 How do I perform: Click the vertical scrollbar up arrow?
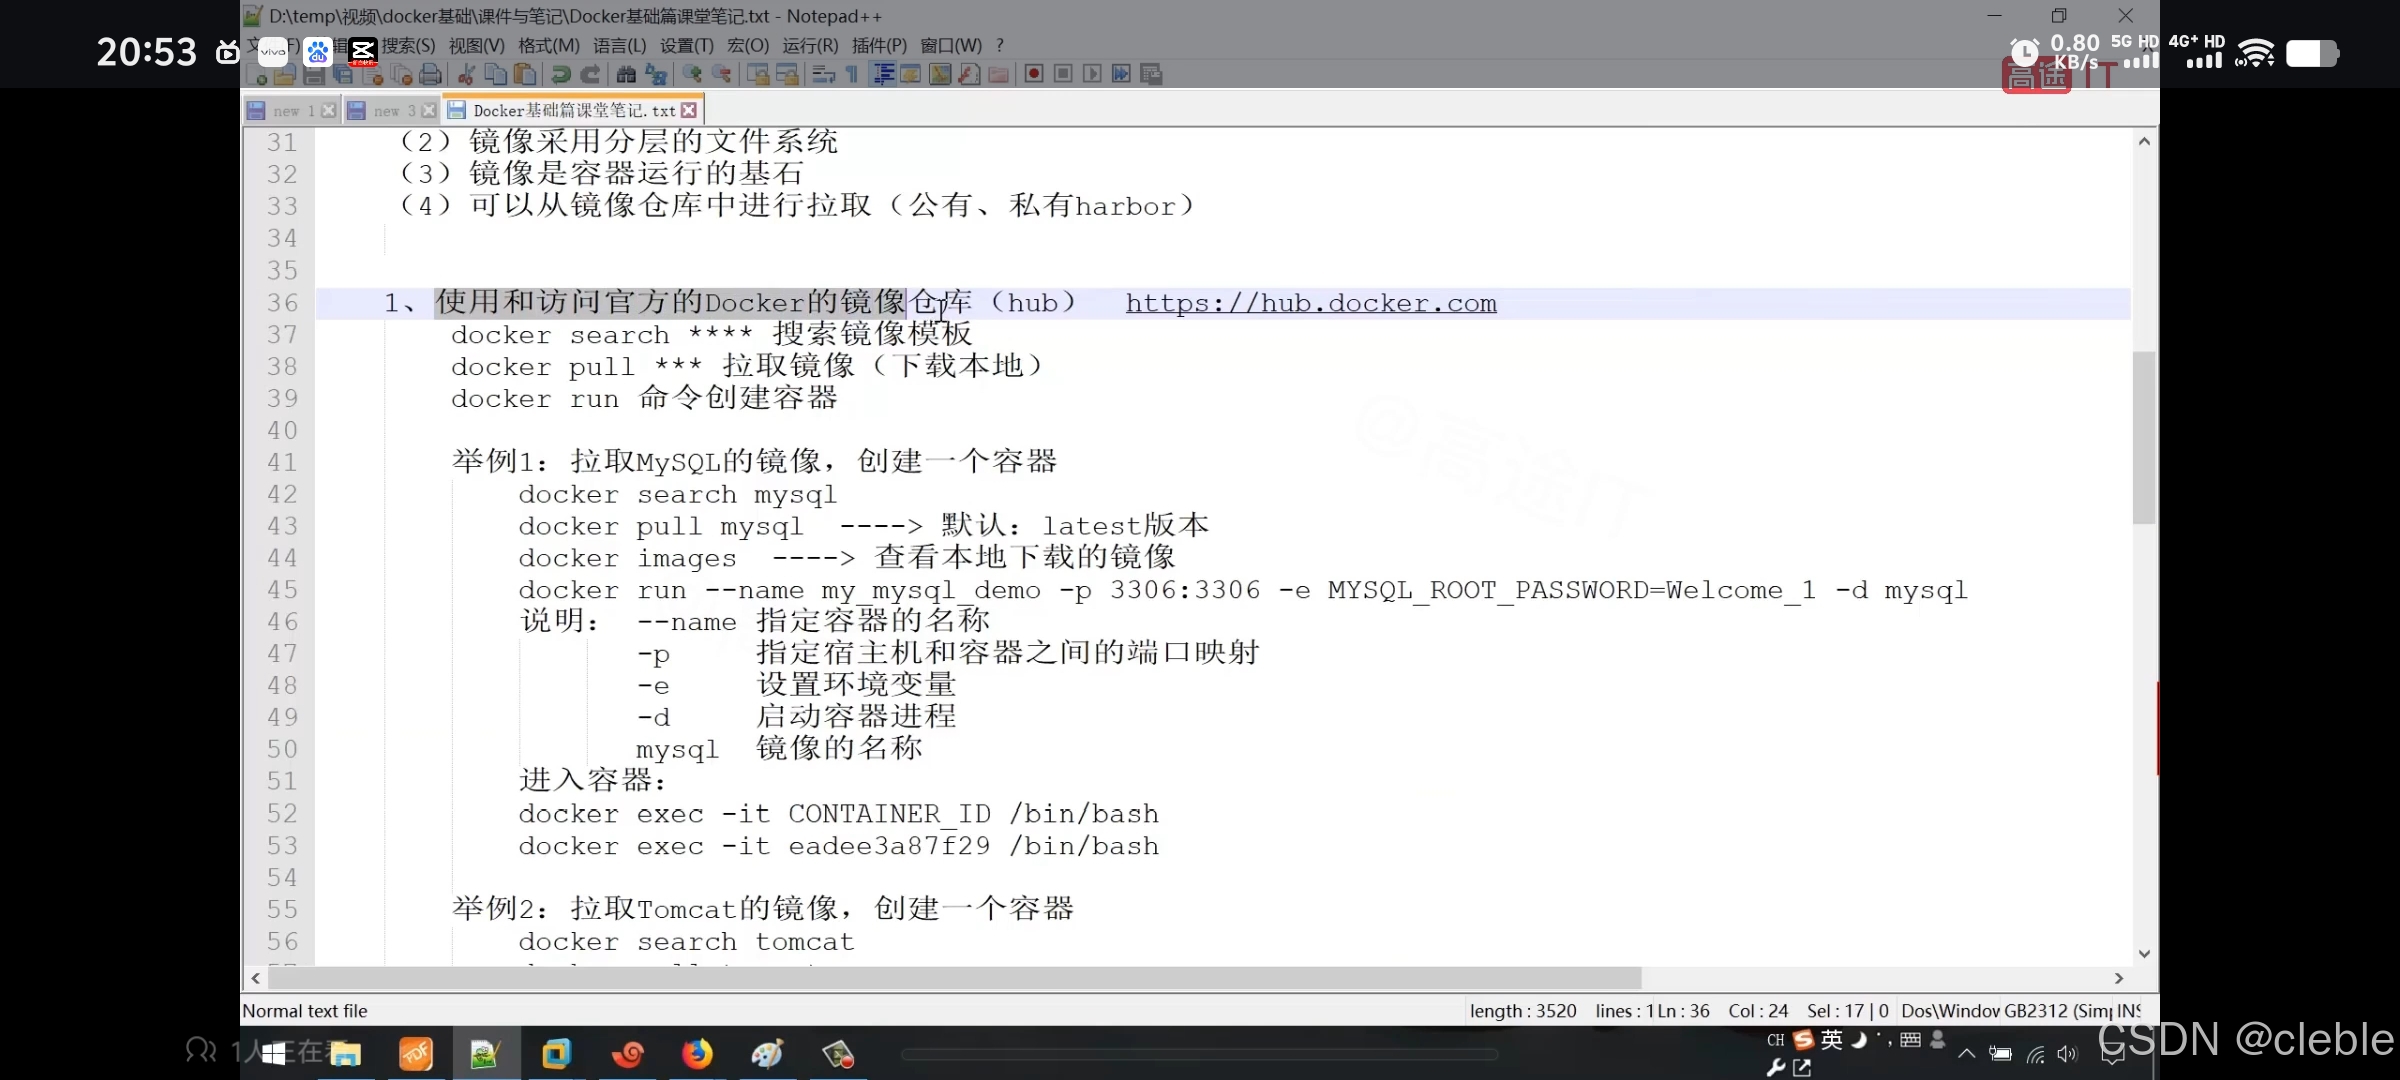pyautogui.click(x=2144, y=142)
